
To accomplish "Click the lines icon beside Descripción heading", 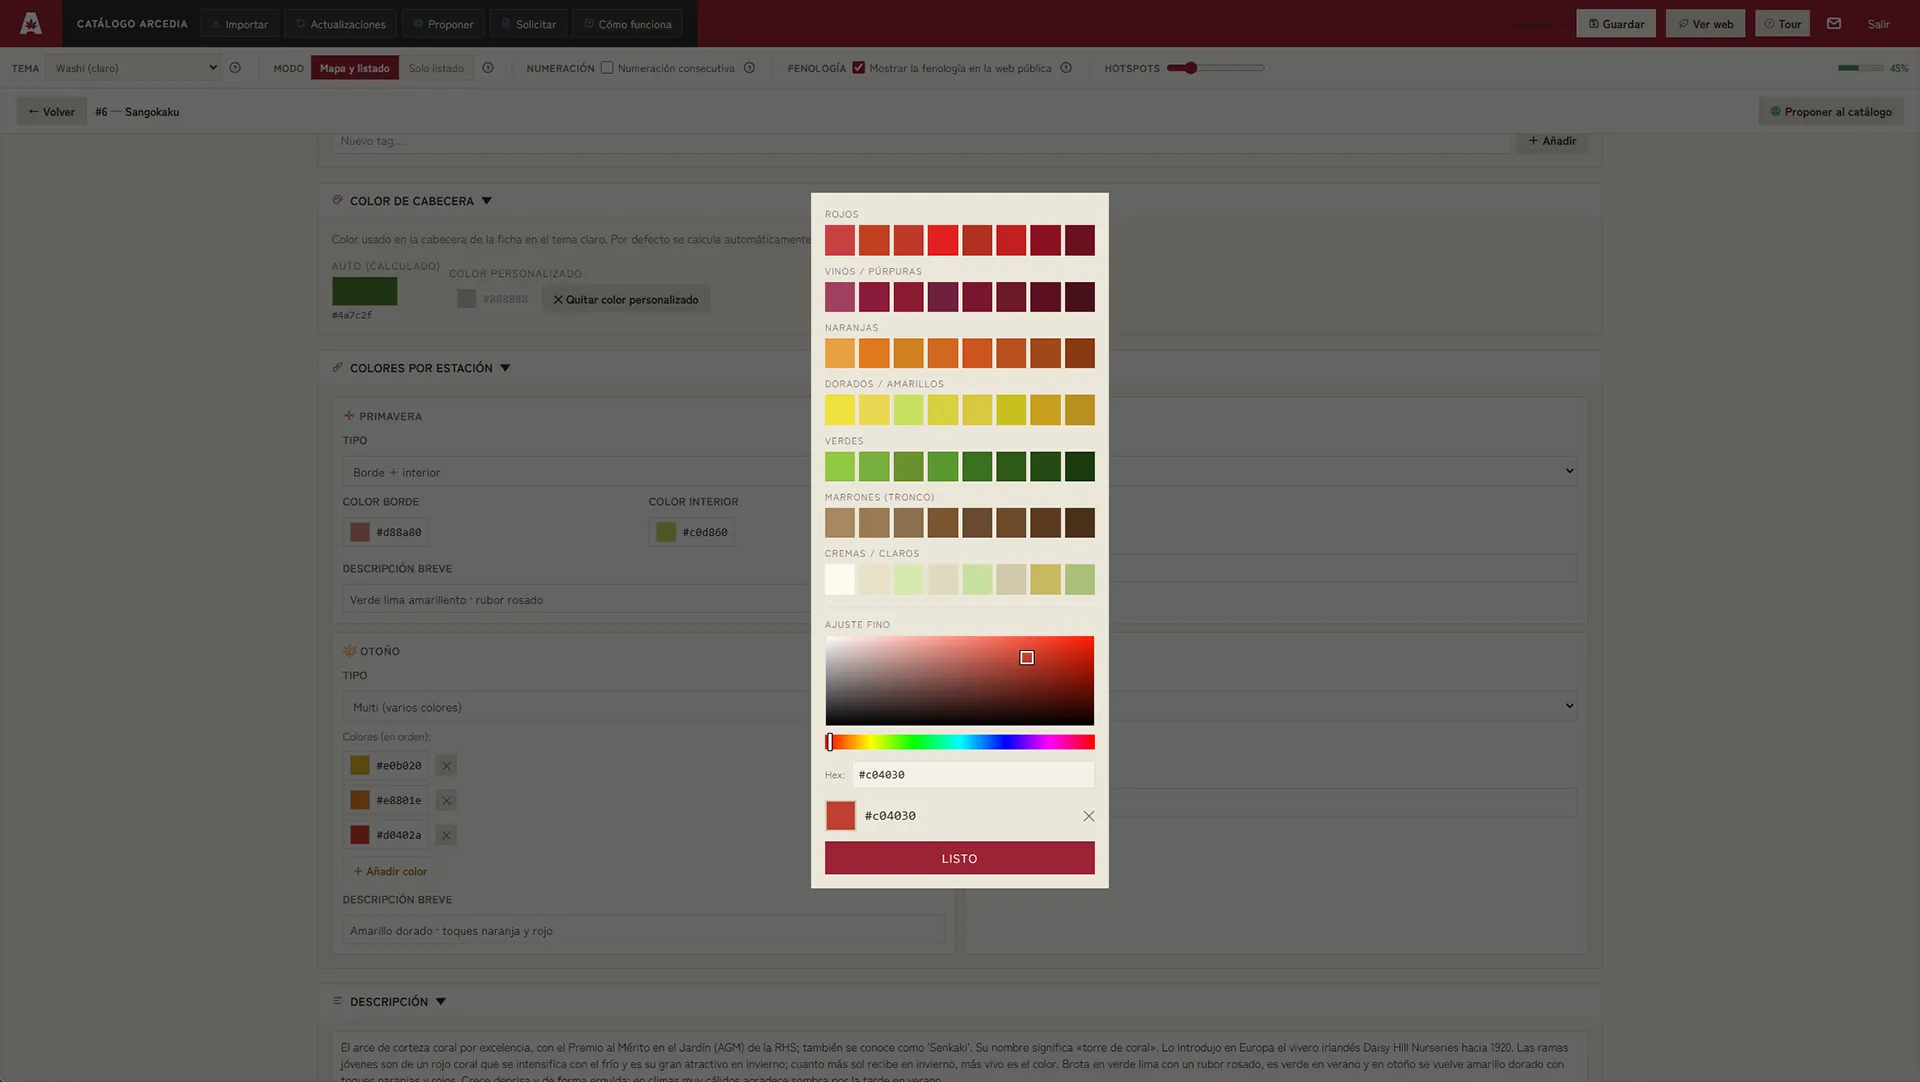I will [337, 1001].
